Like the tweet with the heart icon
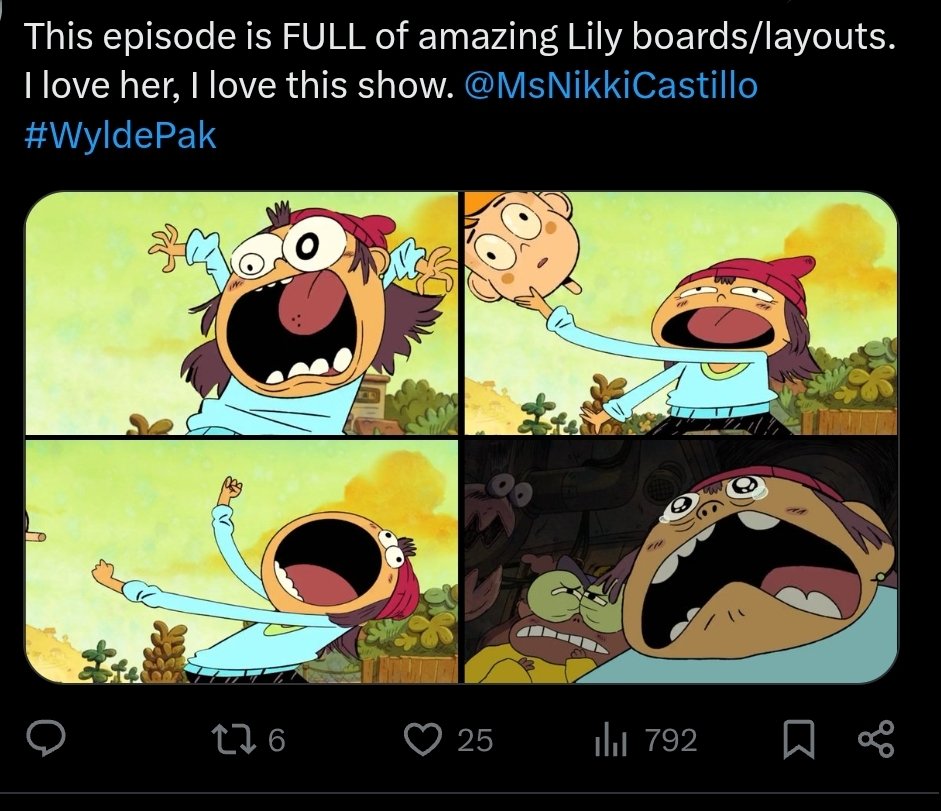Screen dimensions: 941x811 tap(422, 740)
